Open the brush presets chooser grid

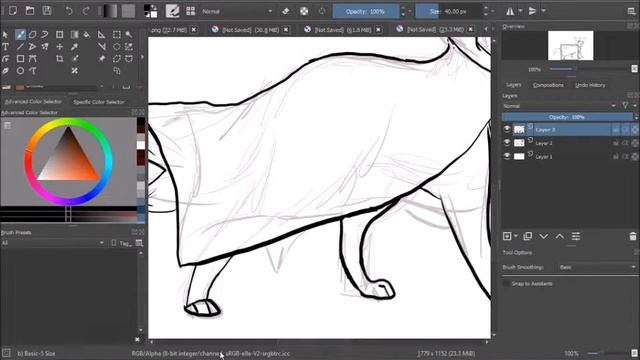[x=191, y=11]
